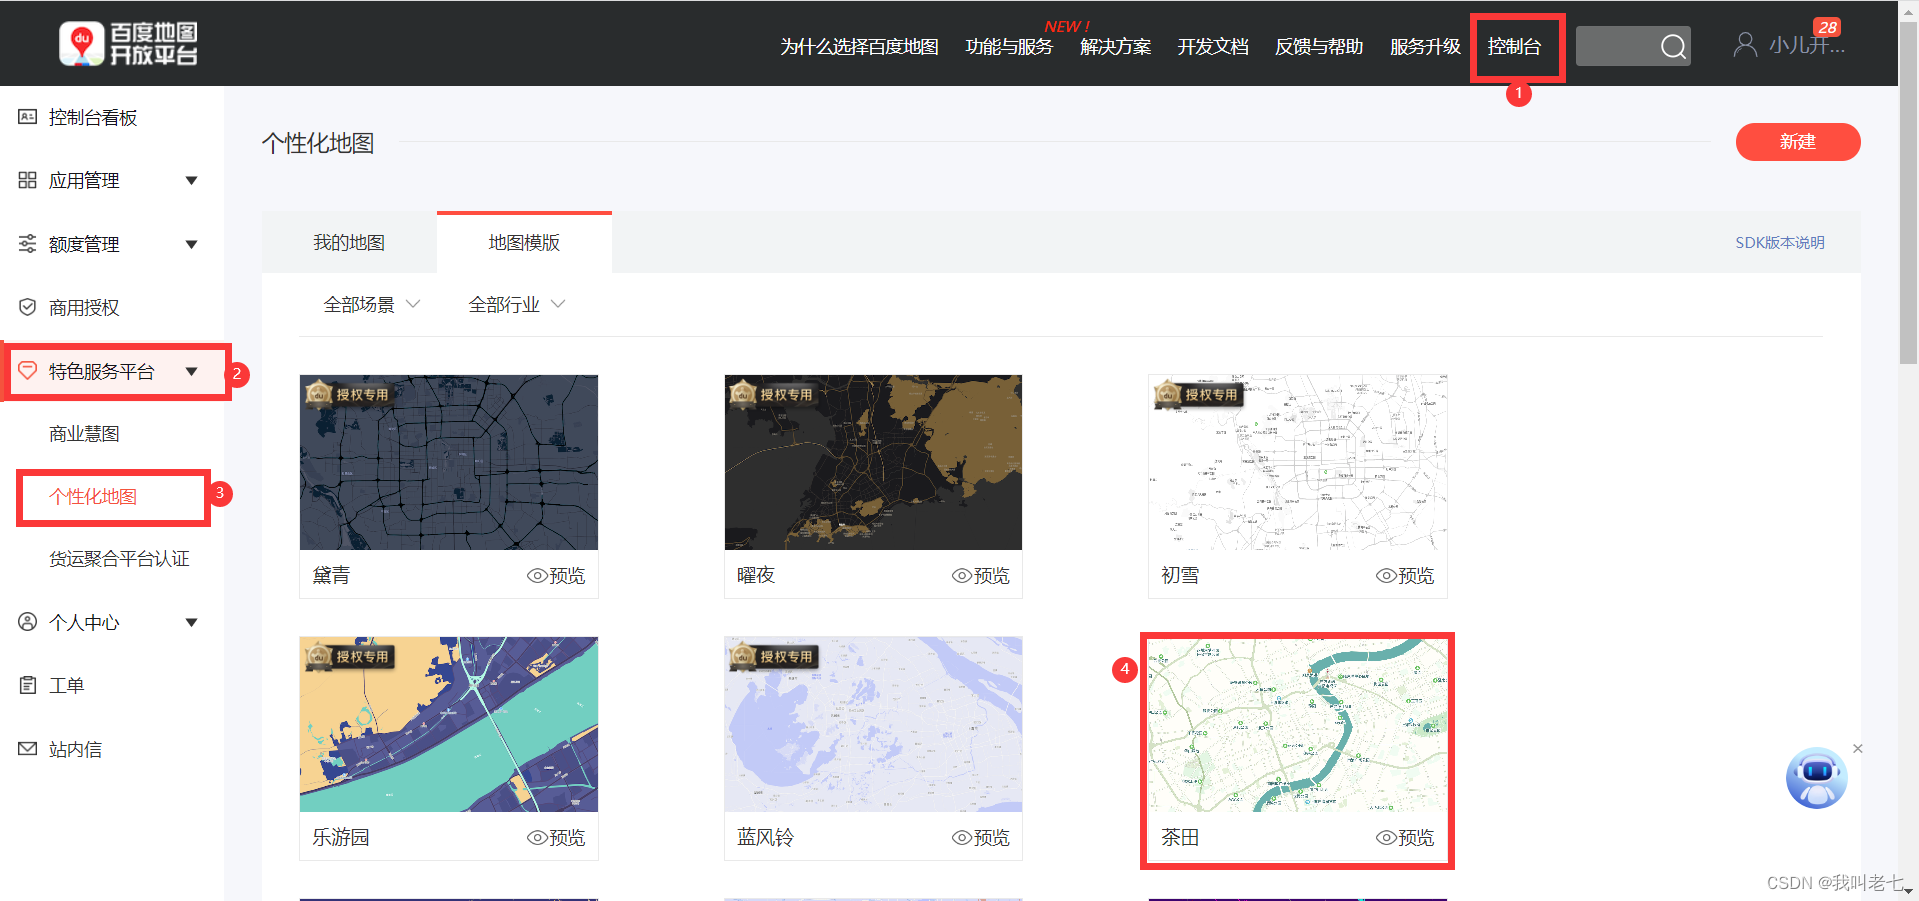Open the 反馈与帮助 nav item

click(x=1319, y=46)
